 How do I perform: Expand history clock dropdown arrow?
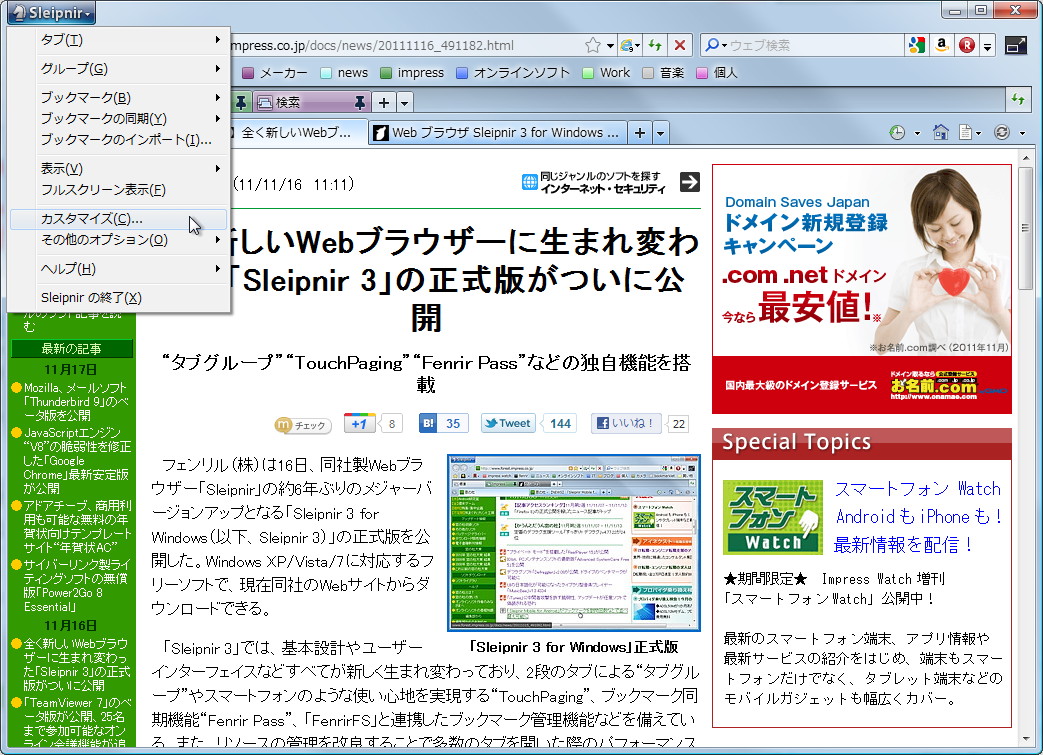coord(917,133)
